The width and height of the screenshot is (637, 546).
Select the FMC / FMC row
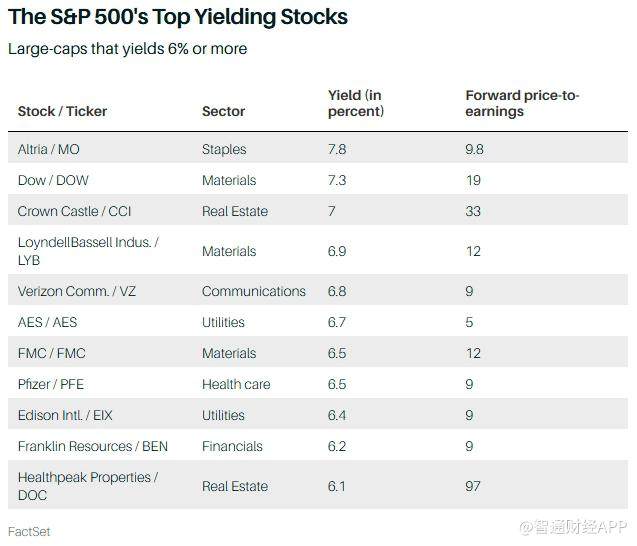[50, 353]
